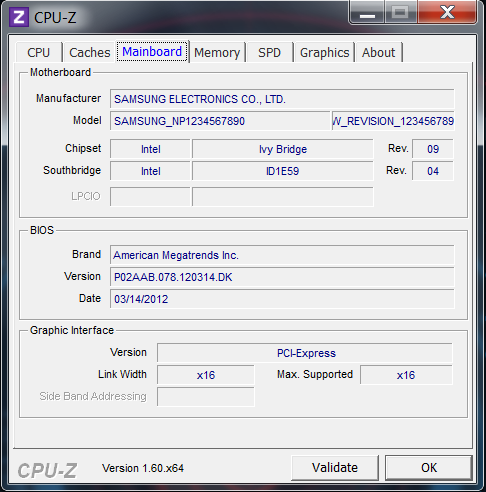
Task: Click the Southbridge ID1E59 field
Action: tap(283, 171)
